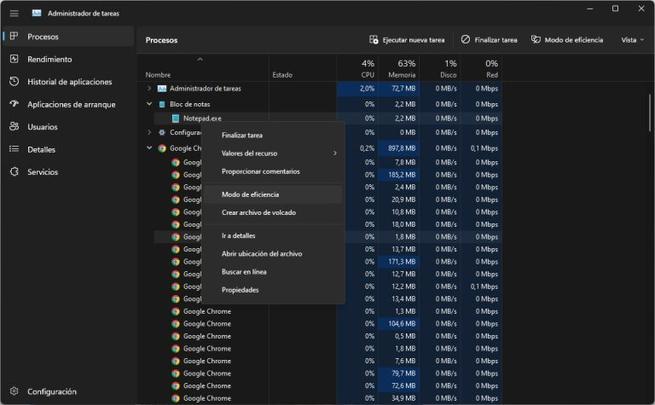
Task: Click the Configuración gear icon
Action: tap(14, 391)
